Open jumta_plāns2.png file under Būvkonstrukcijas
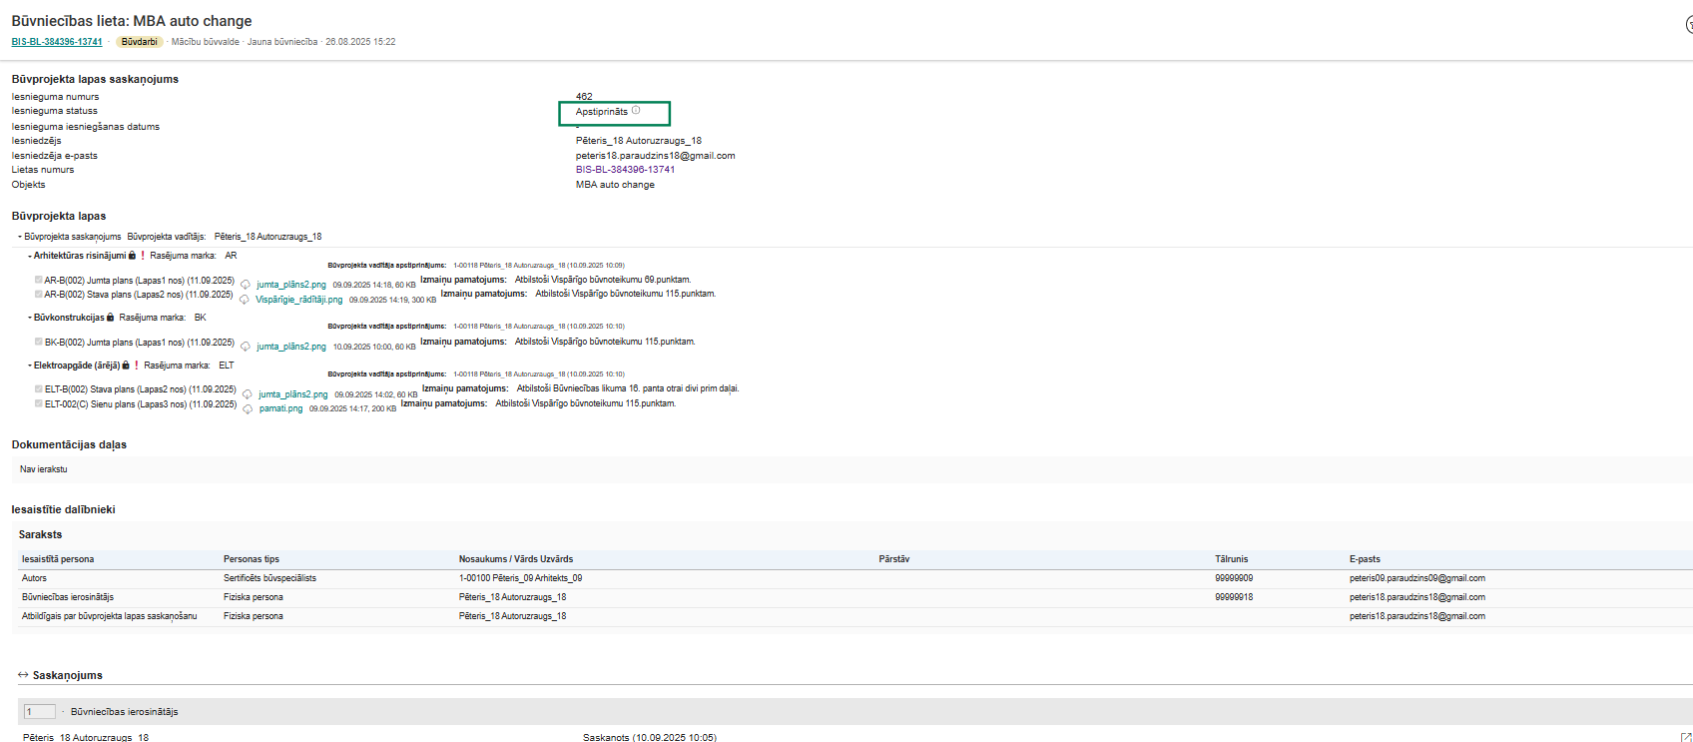Viewport: 1693px width, 742px height. coord(291,347)
